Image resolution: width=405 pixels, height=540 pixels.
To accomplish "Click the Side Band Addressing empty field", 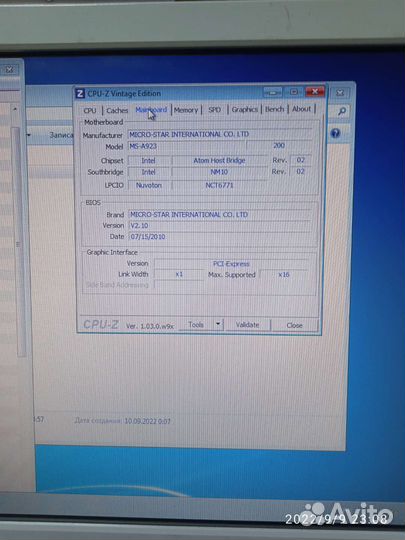I will pyautogui.click(x=179, y=285).
